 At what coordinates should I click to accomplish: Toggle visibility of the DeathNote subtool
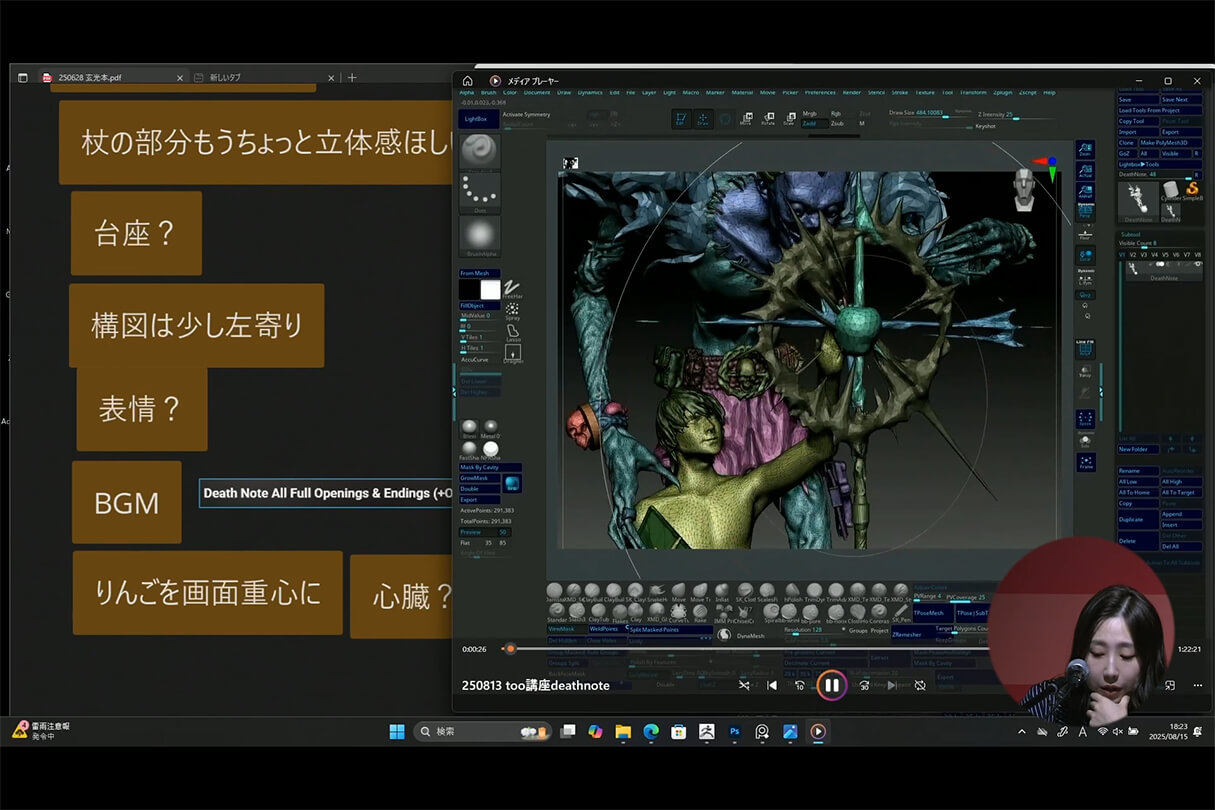[x=1197, y=263]
